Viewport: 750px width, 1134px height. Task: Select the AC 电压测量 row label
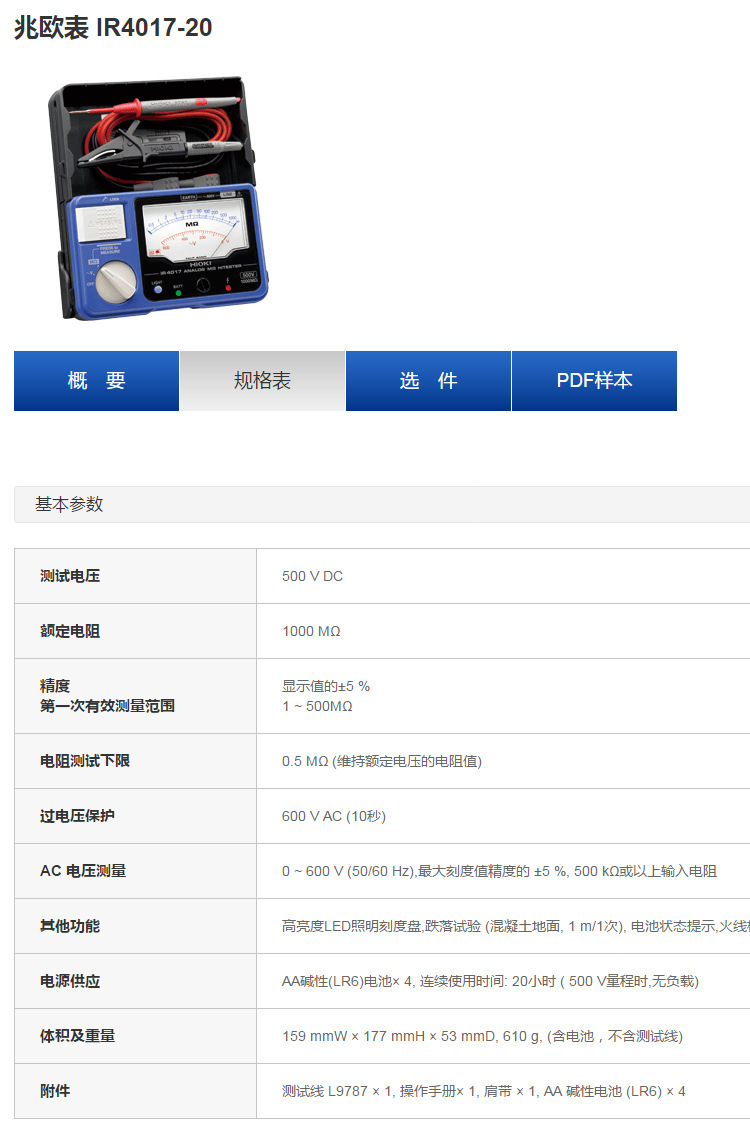click(83, 871)
